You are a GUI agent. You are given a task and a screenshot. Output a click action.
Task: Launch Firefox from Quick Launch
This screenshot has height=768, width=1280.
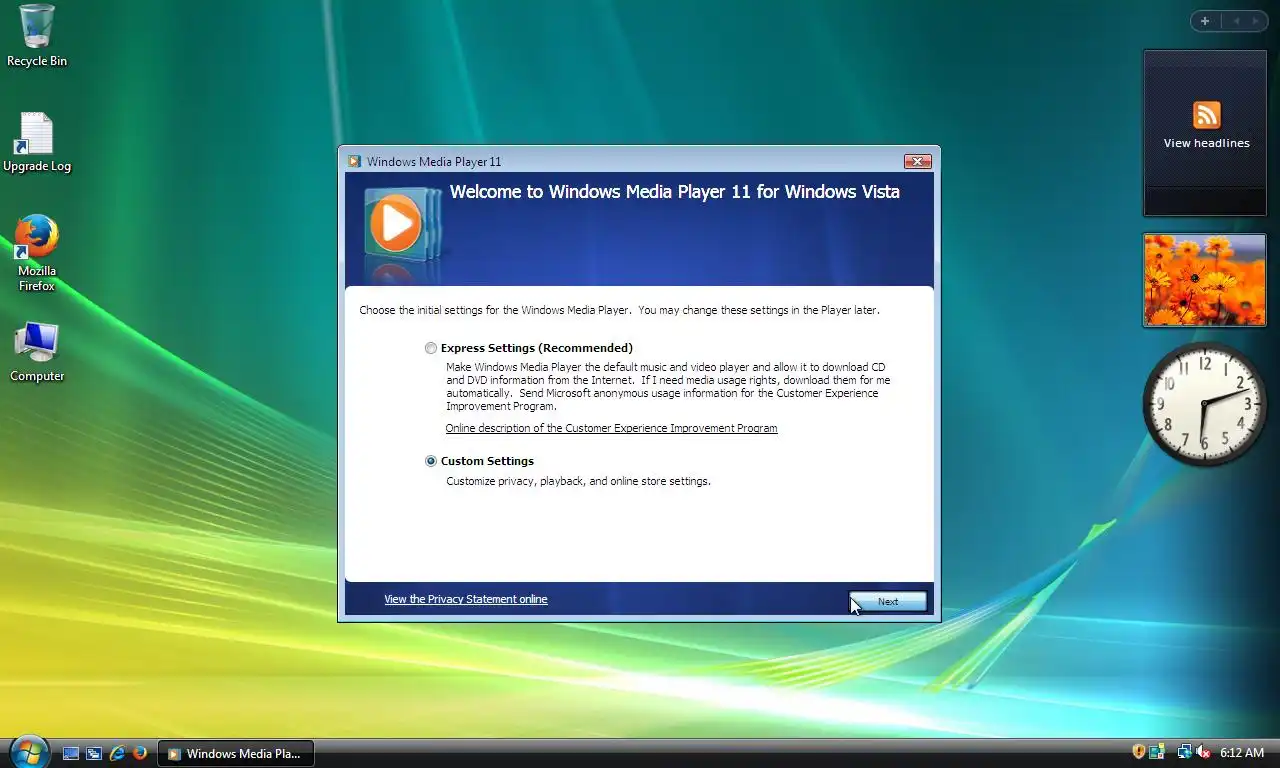[x=140, y=753]
